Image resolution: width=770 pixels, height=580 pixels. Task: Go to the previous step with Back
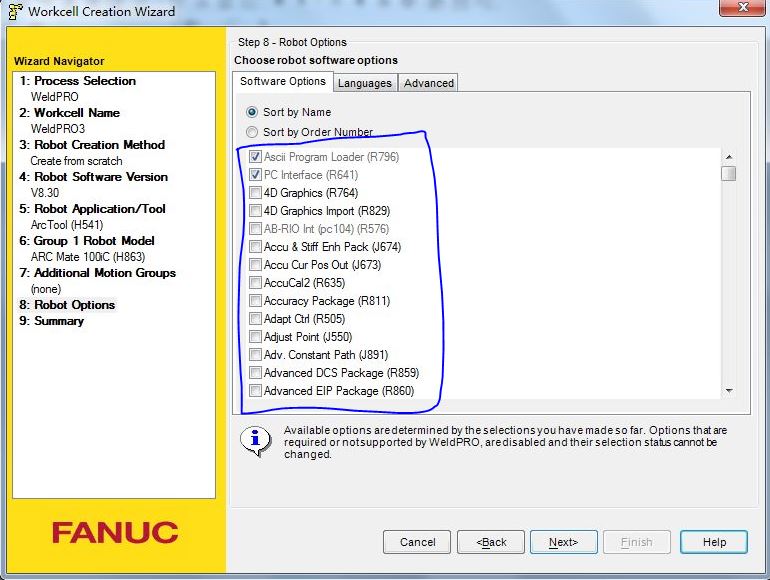pos(491,542)
